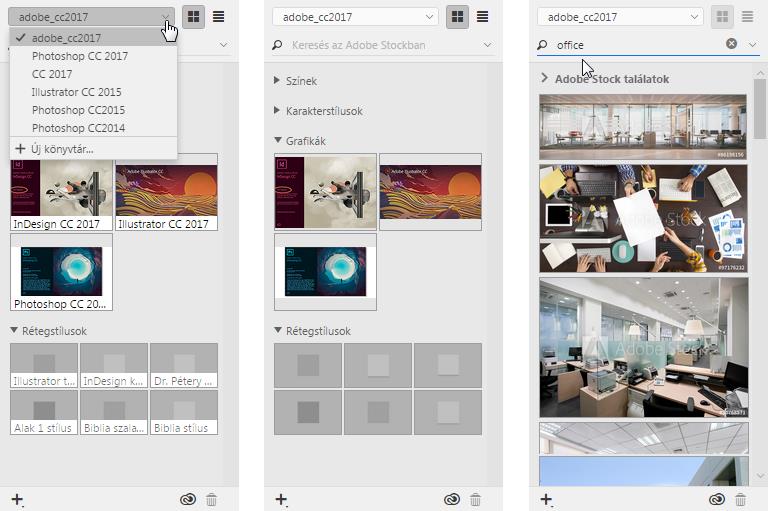This screenshot has height=511, width=768.
Task: Open search options chevron beside 'office' field
Action: pyautogui.click(x=752, y=45)
